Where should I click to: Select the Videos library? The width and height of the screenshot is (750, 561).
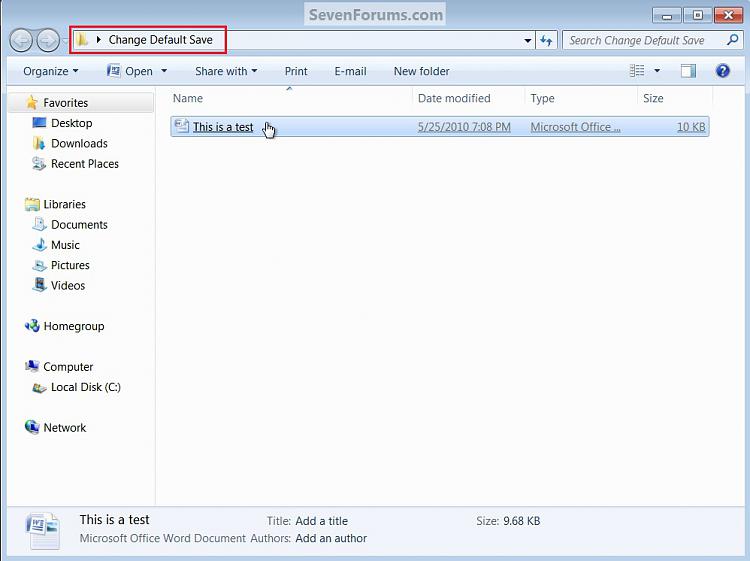(68, 286)
